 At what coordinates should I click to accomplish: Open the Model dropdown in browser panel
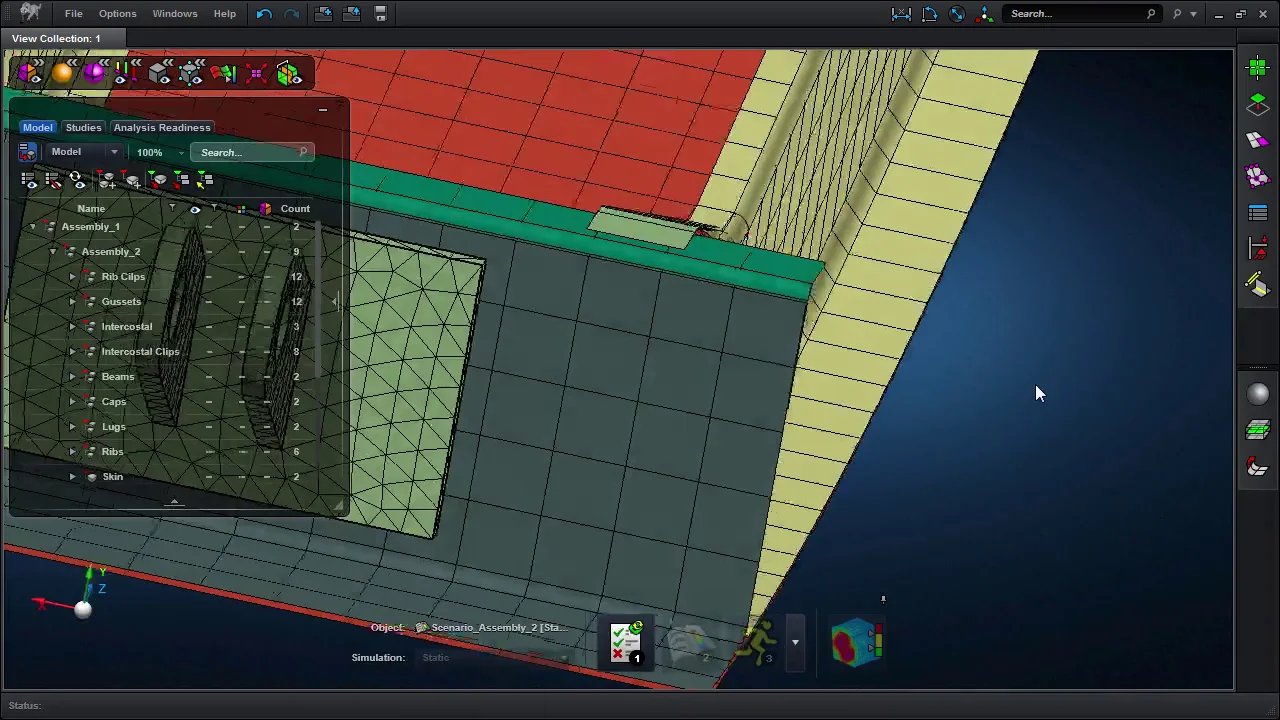(84, 152)
